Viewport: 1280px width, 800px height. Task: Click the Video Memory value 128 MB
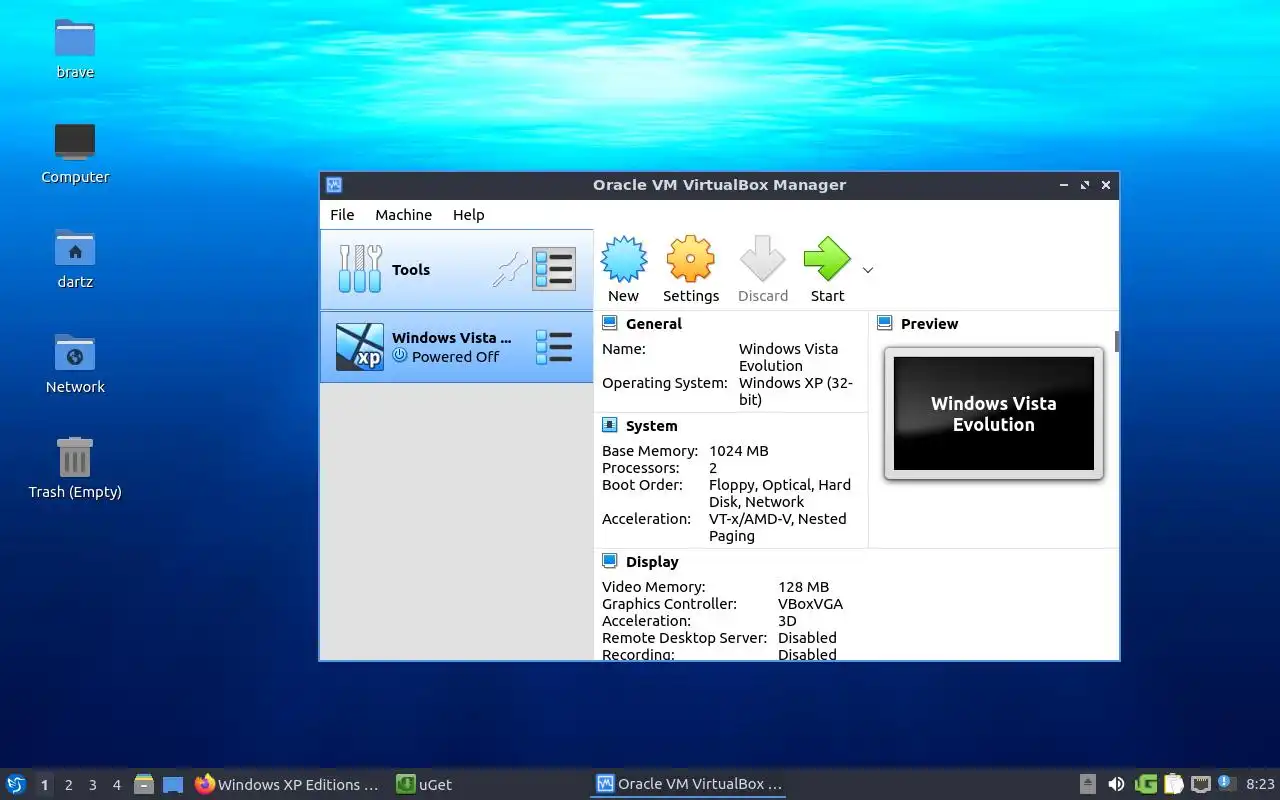pos(803,587)
